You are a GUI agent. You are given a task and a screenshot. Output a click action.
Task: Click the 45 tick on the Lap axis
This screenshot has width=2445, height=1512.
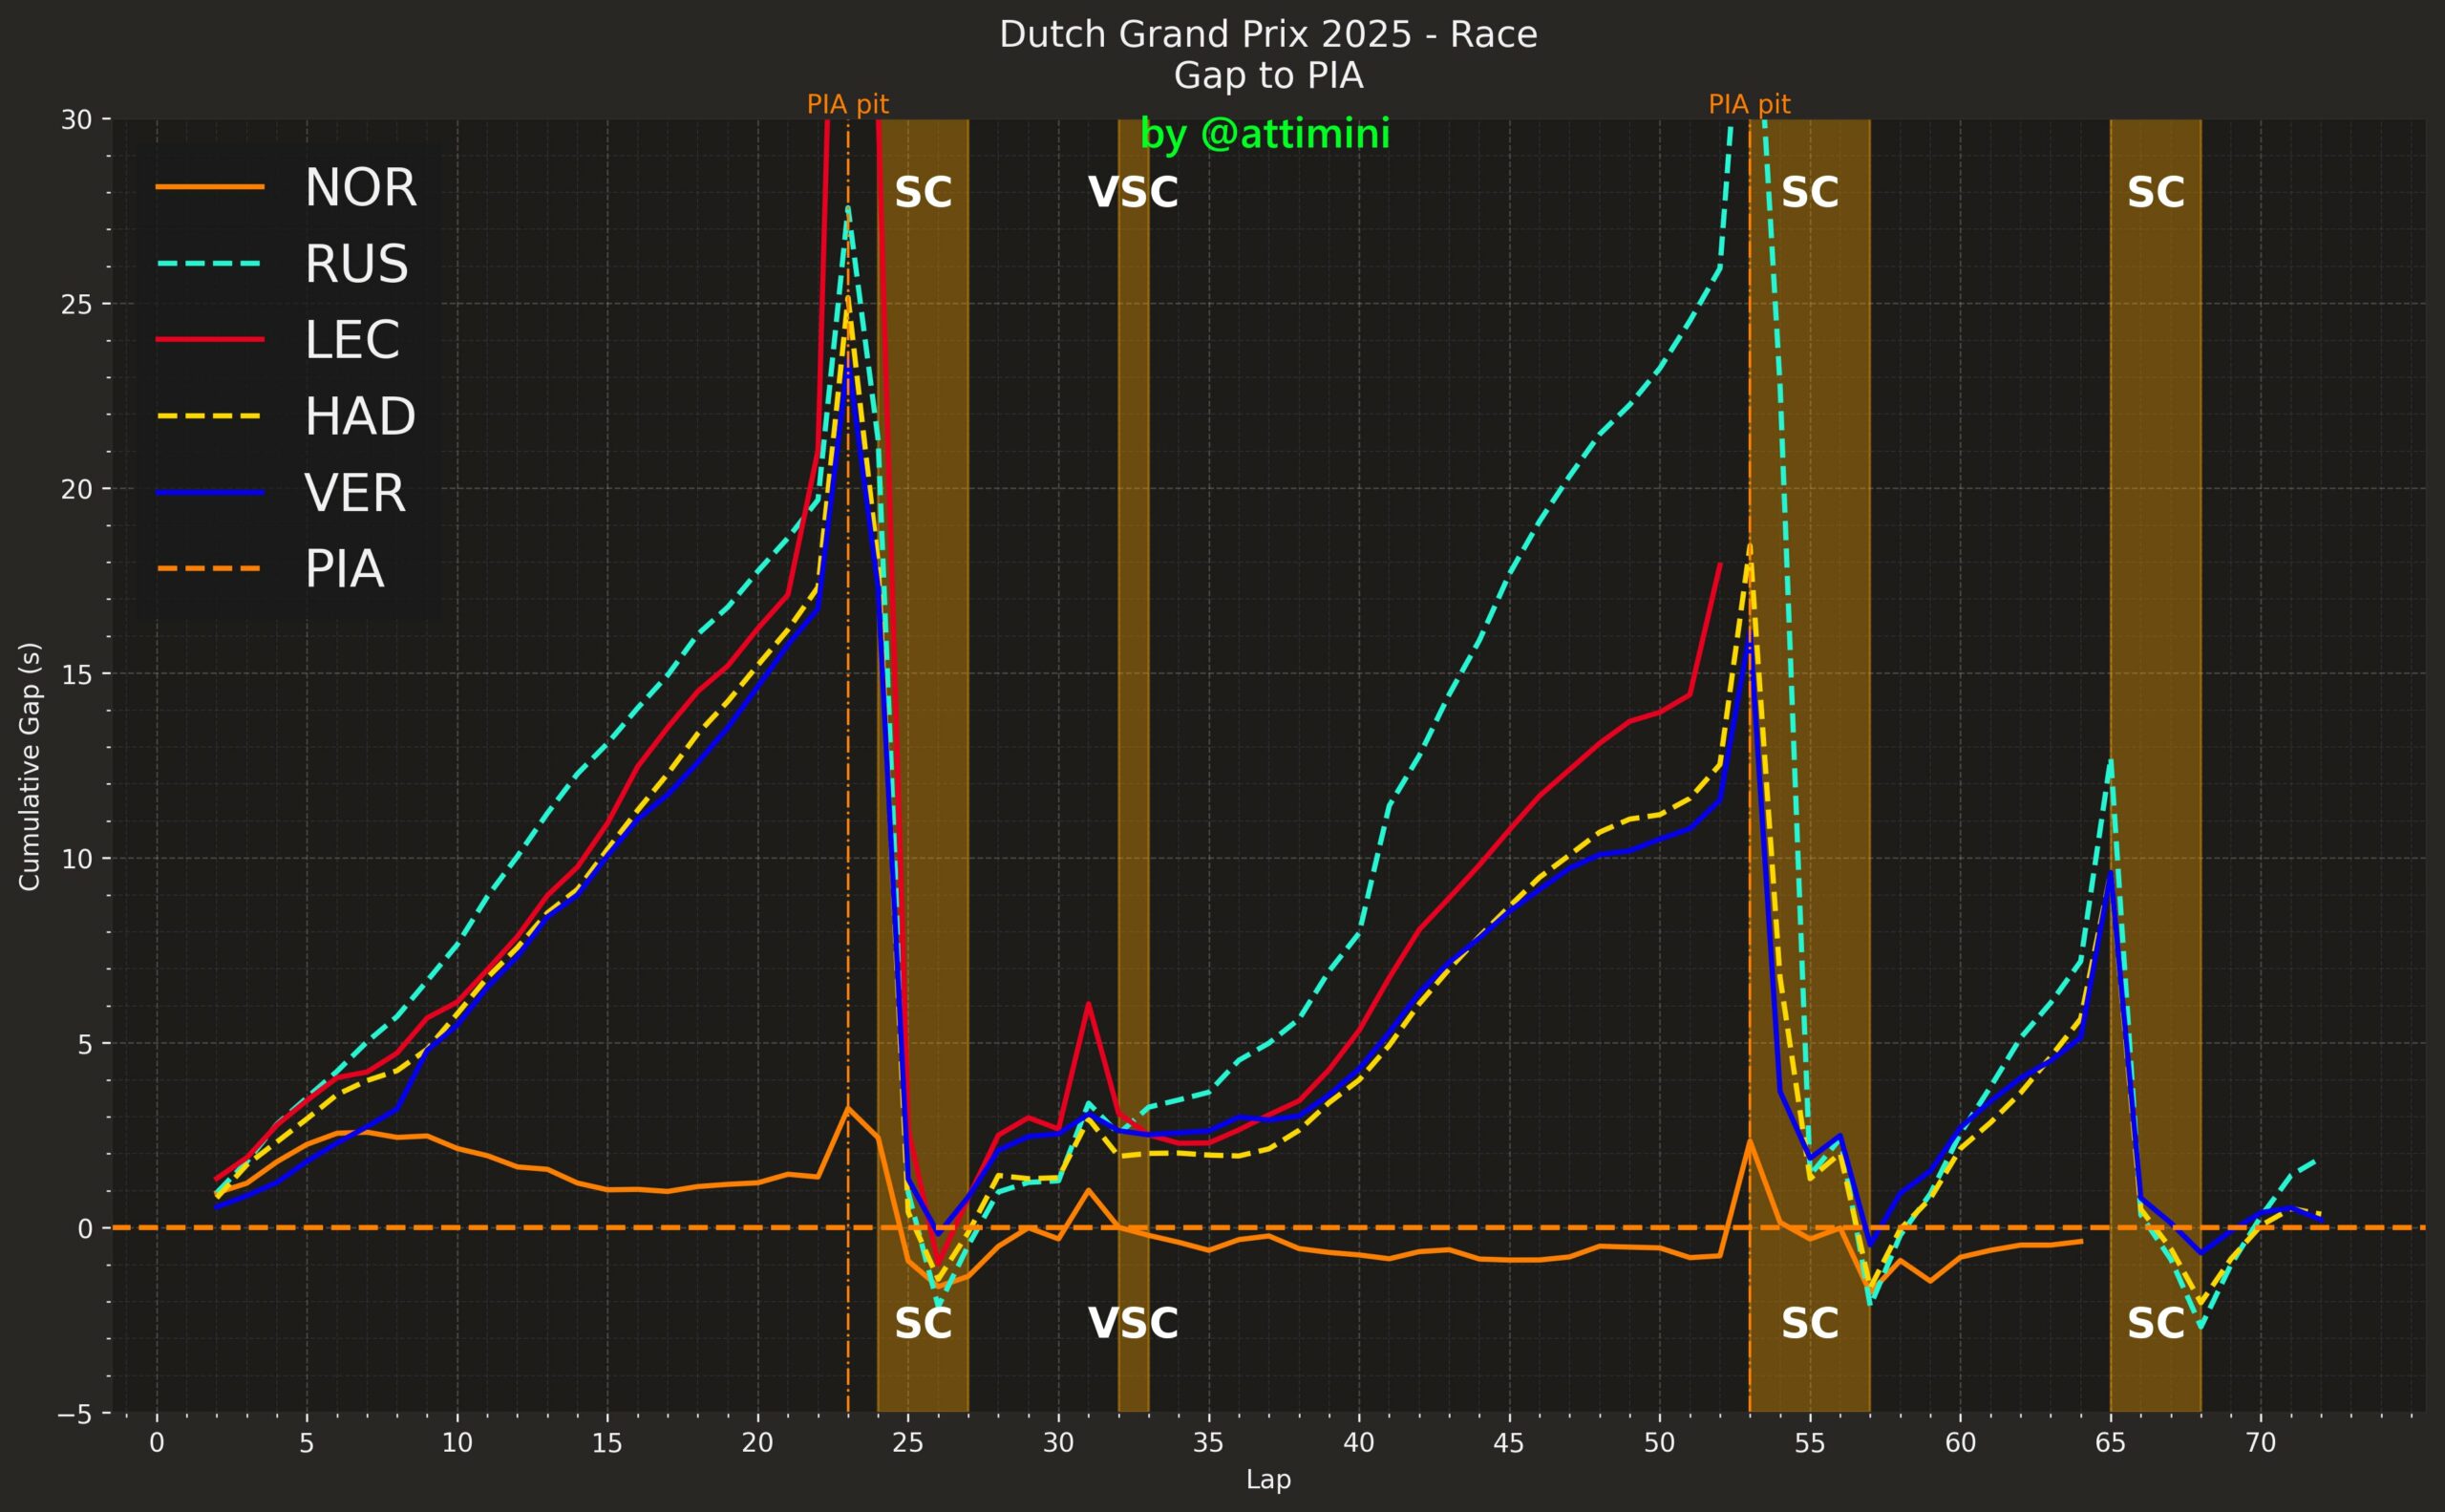[1509, 1444]
